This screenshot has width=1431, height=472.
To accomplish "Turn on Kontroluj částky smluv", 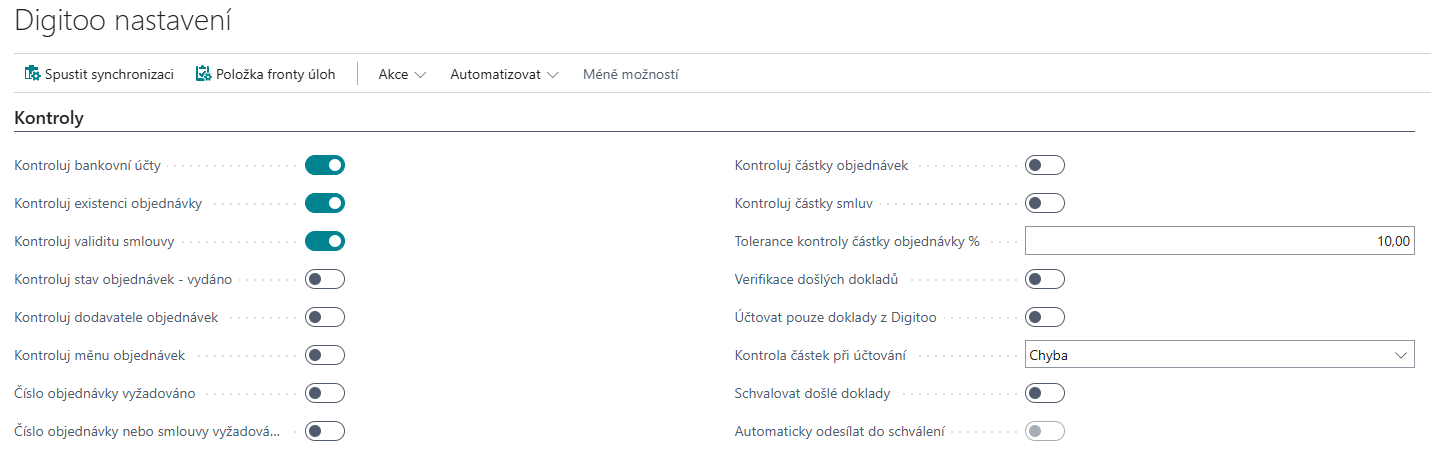I will click(x=1045, y=203).
